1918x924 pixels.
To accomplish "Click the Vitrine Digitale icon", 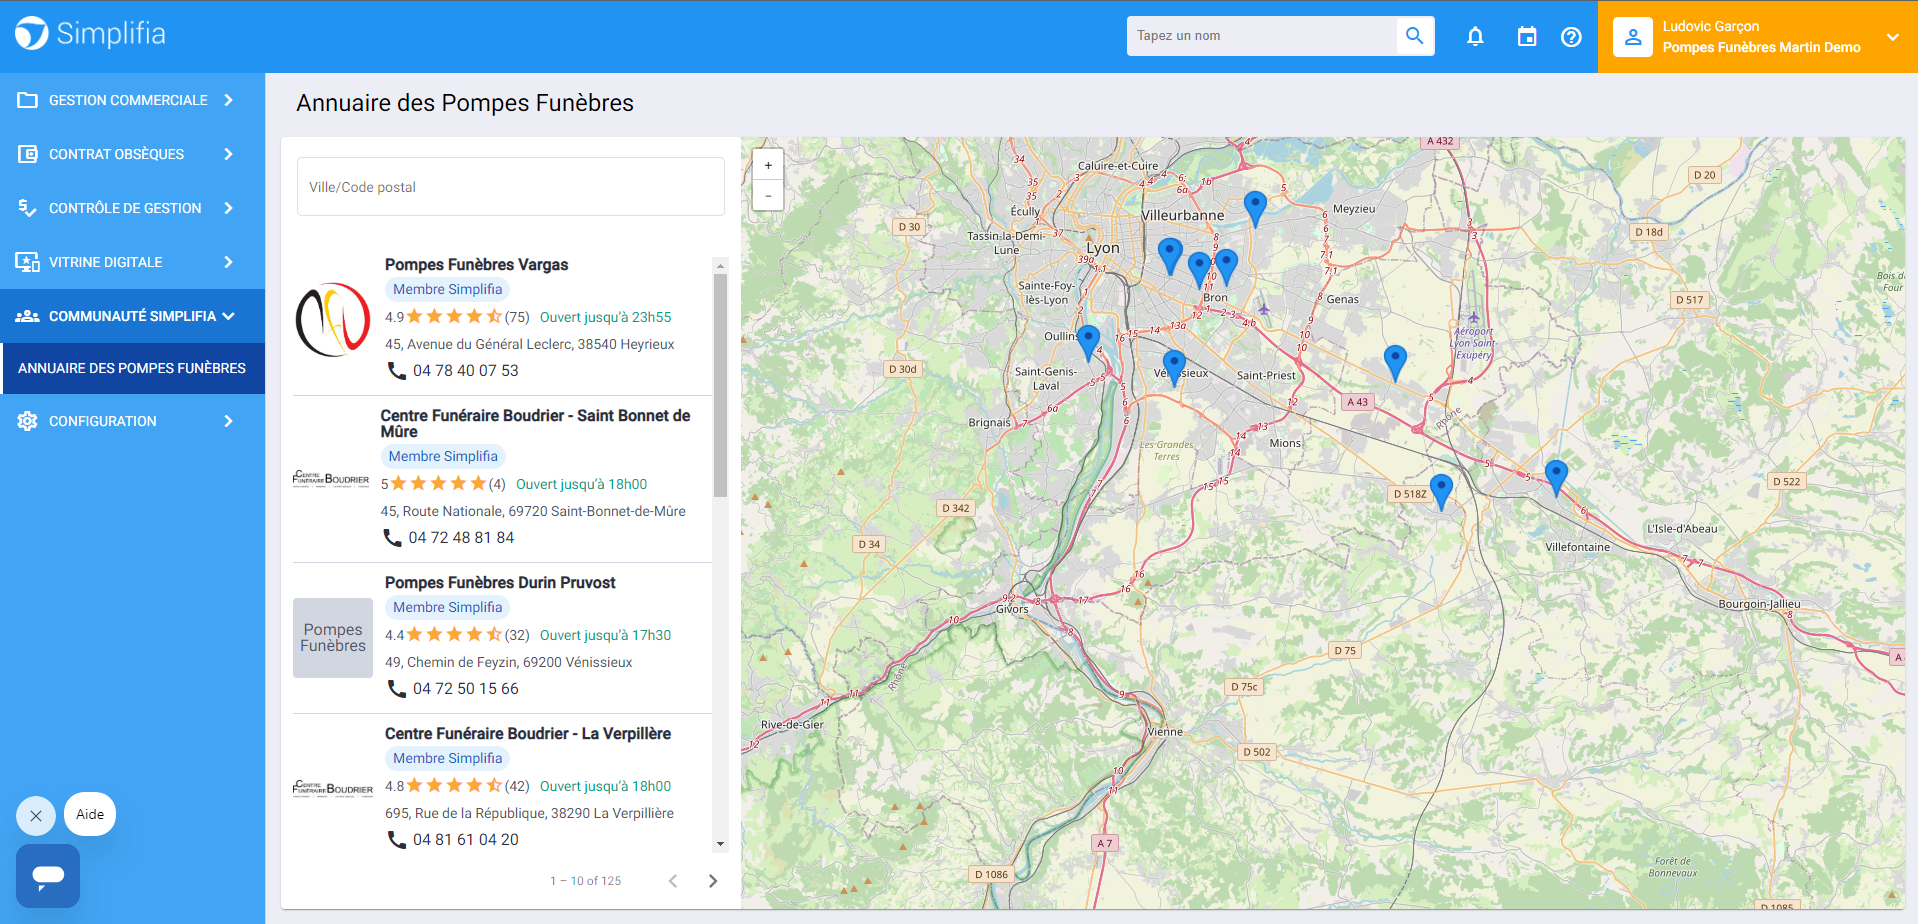I will [x=27, y=262].
